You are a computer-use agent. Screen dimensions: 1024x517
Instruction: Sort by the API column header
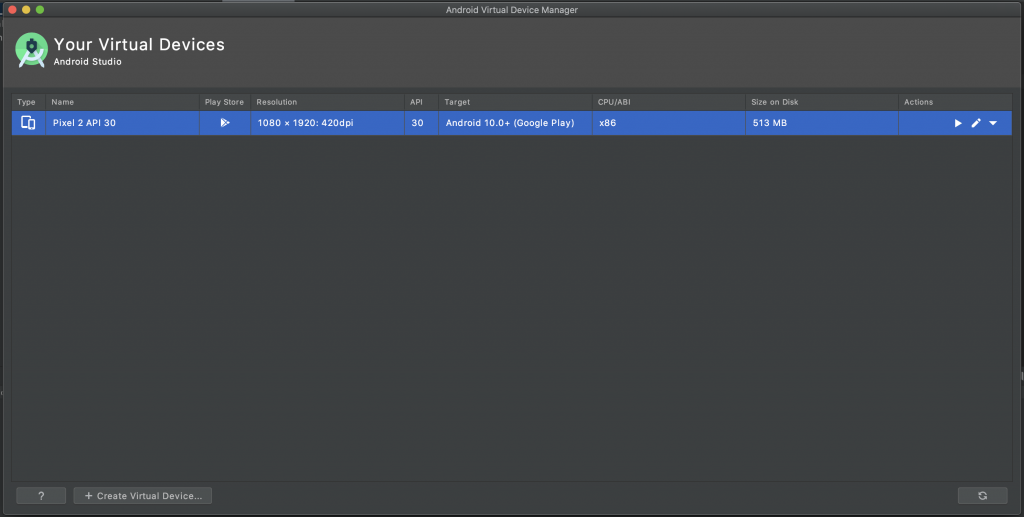point(421,102)
